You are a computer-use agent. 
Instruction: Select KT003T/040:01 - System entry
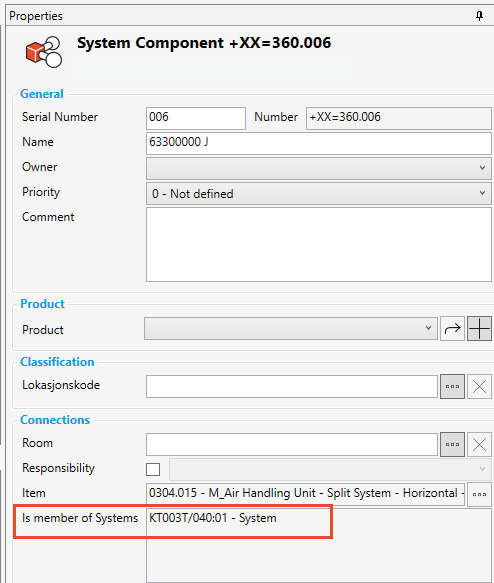click(x=213, y=518)
